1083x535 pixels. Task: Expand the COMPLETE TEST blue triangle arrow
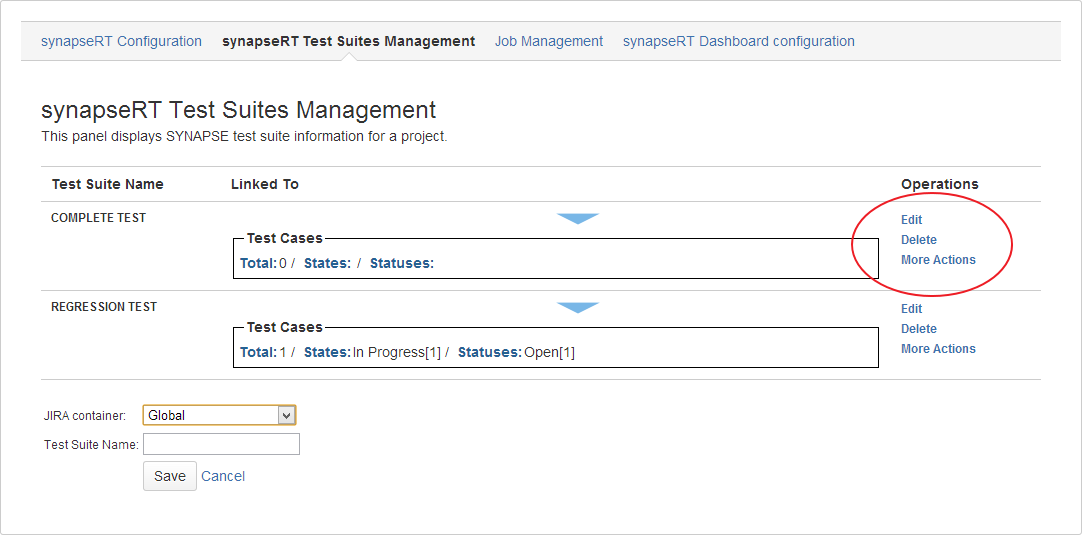pyautogui.click(x=578, y=218)
